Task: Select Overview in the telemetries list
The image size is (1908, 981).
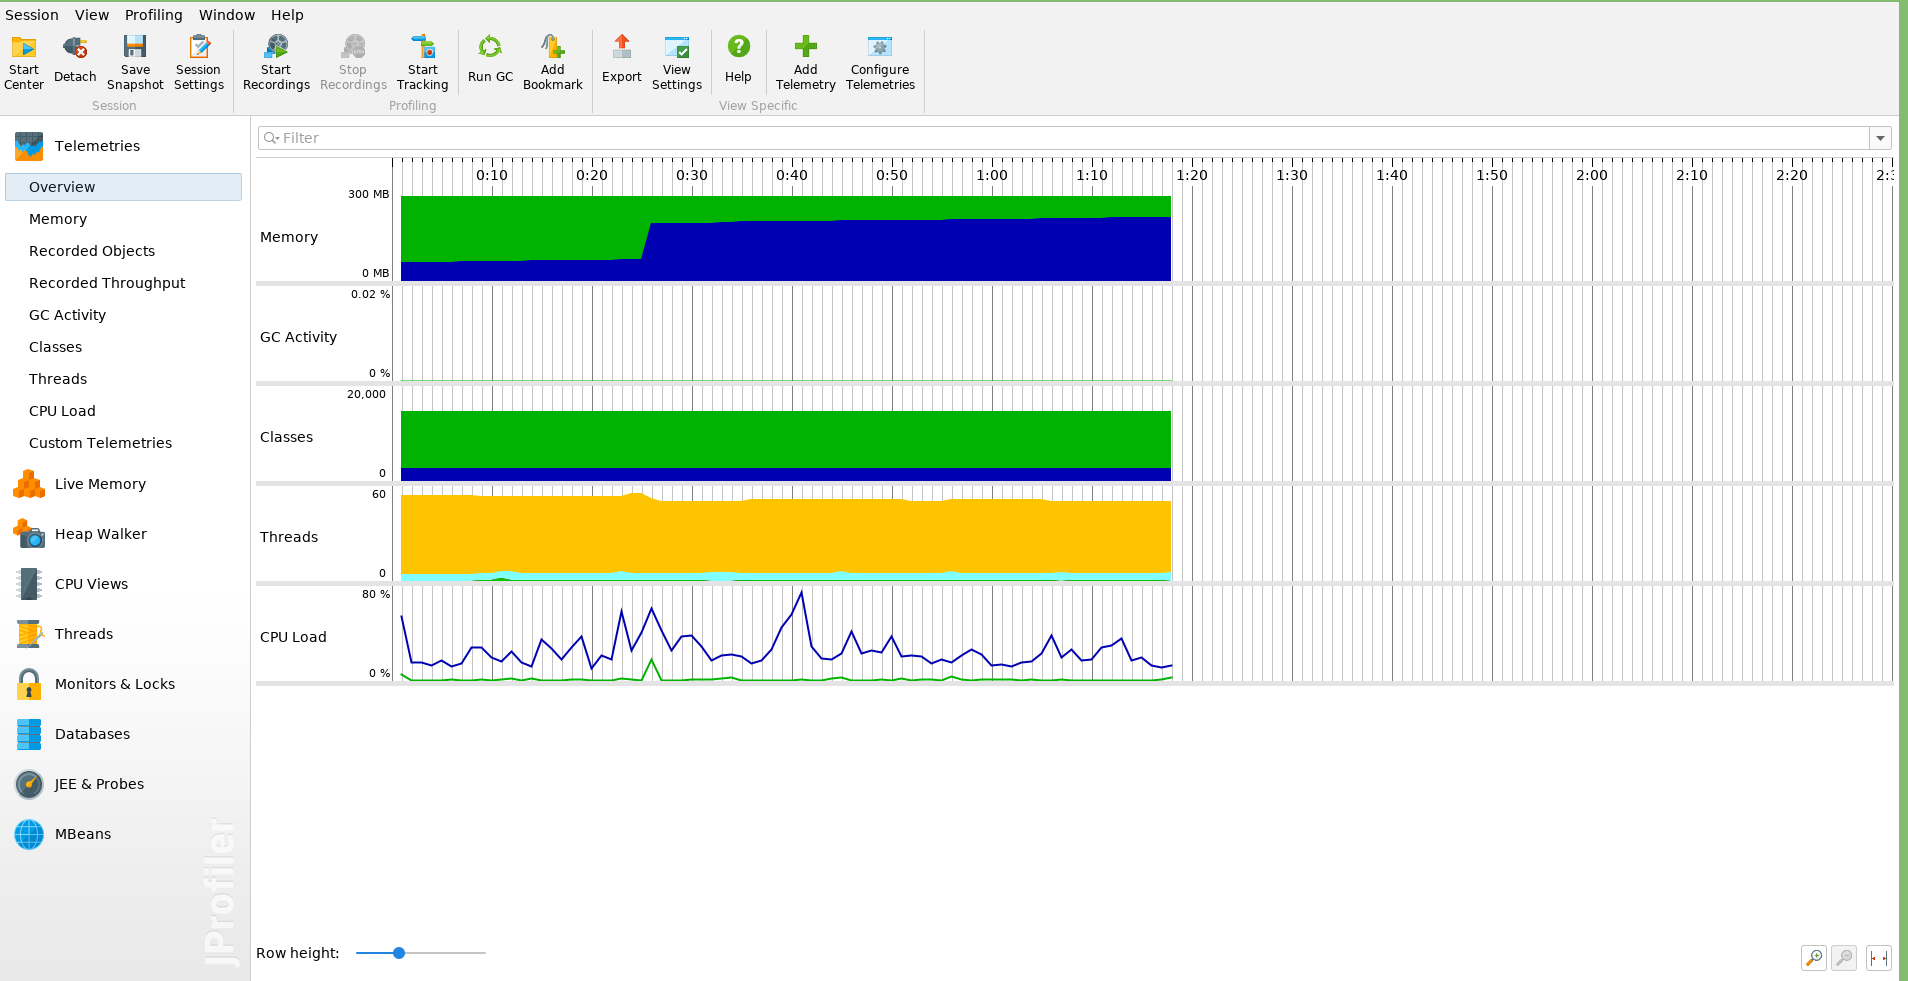Action: click(124, 187)
